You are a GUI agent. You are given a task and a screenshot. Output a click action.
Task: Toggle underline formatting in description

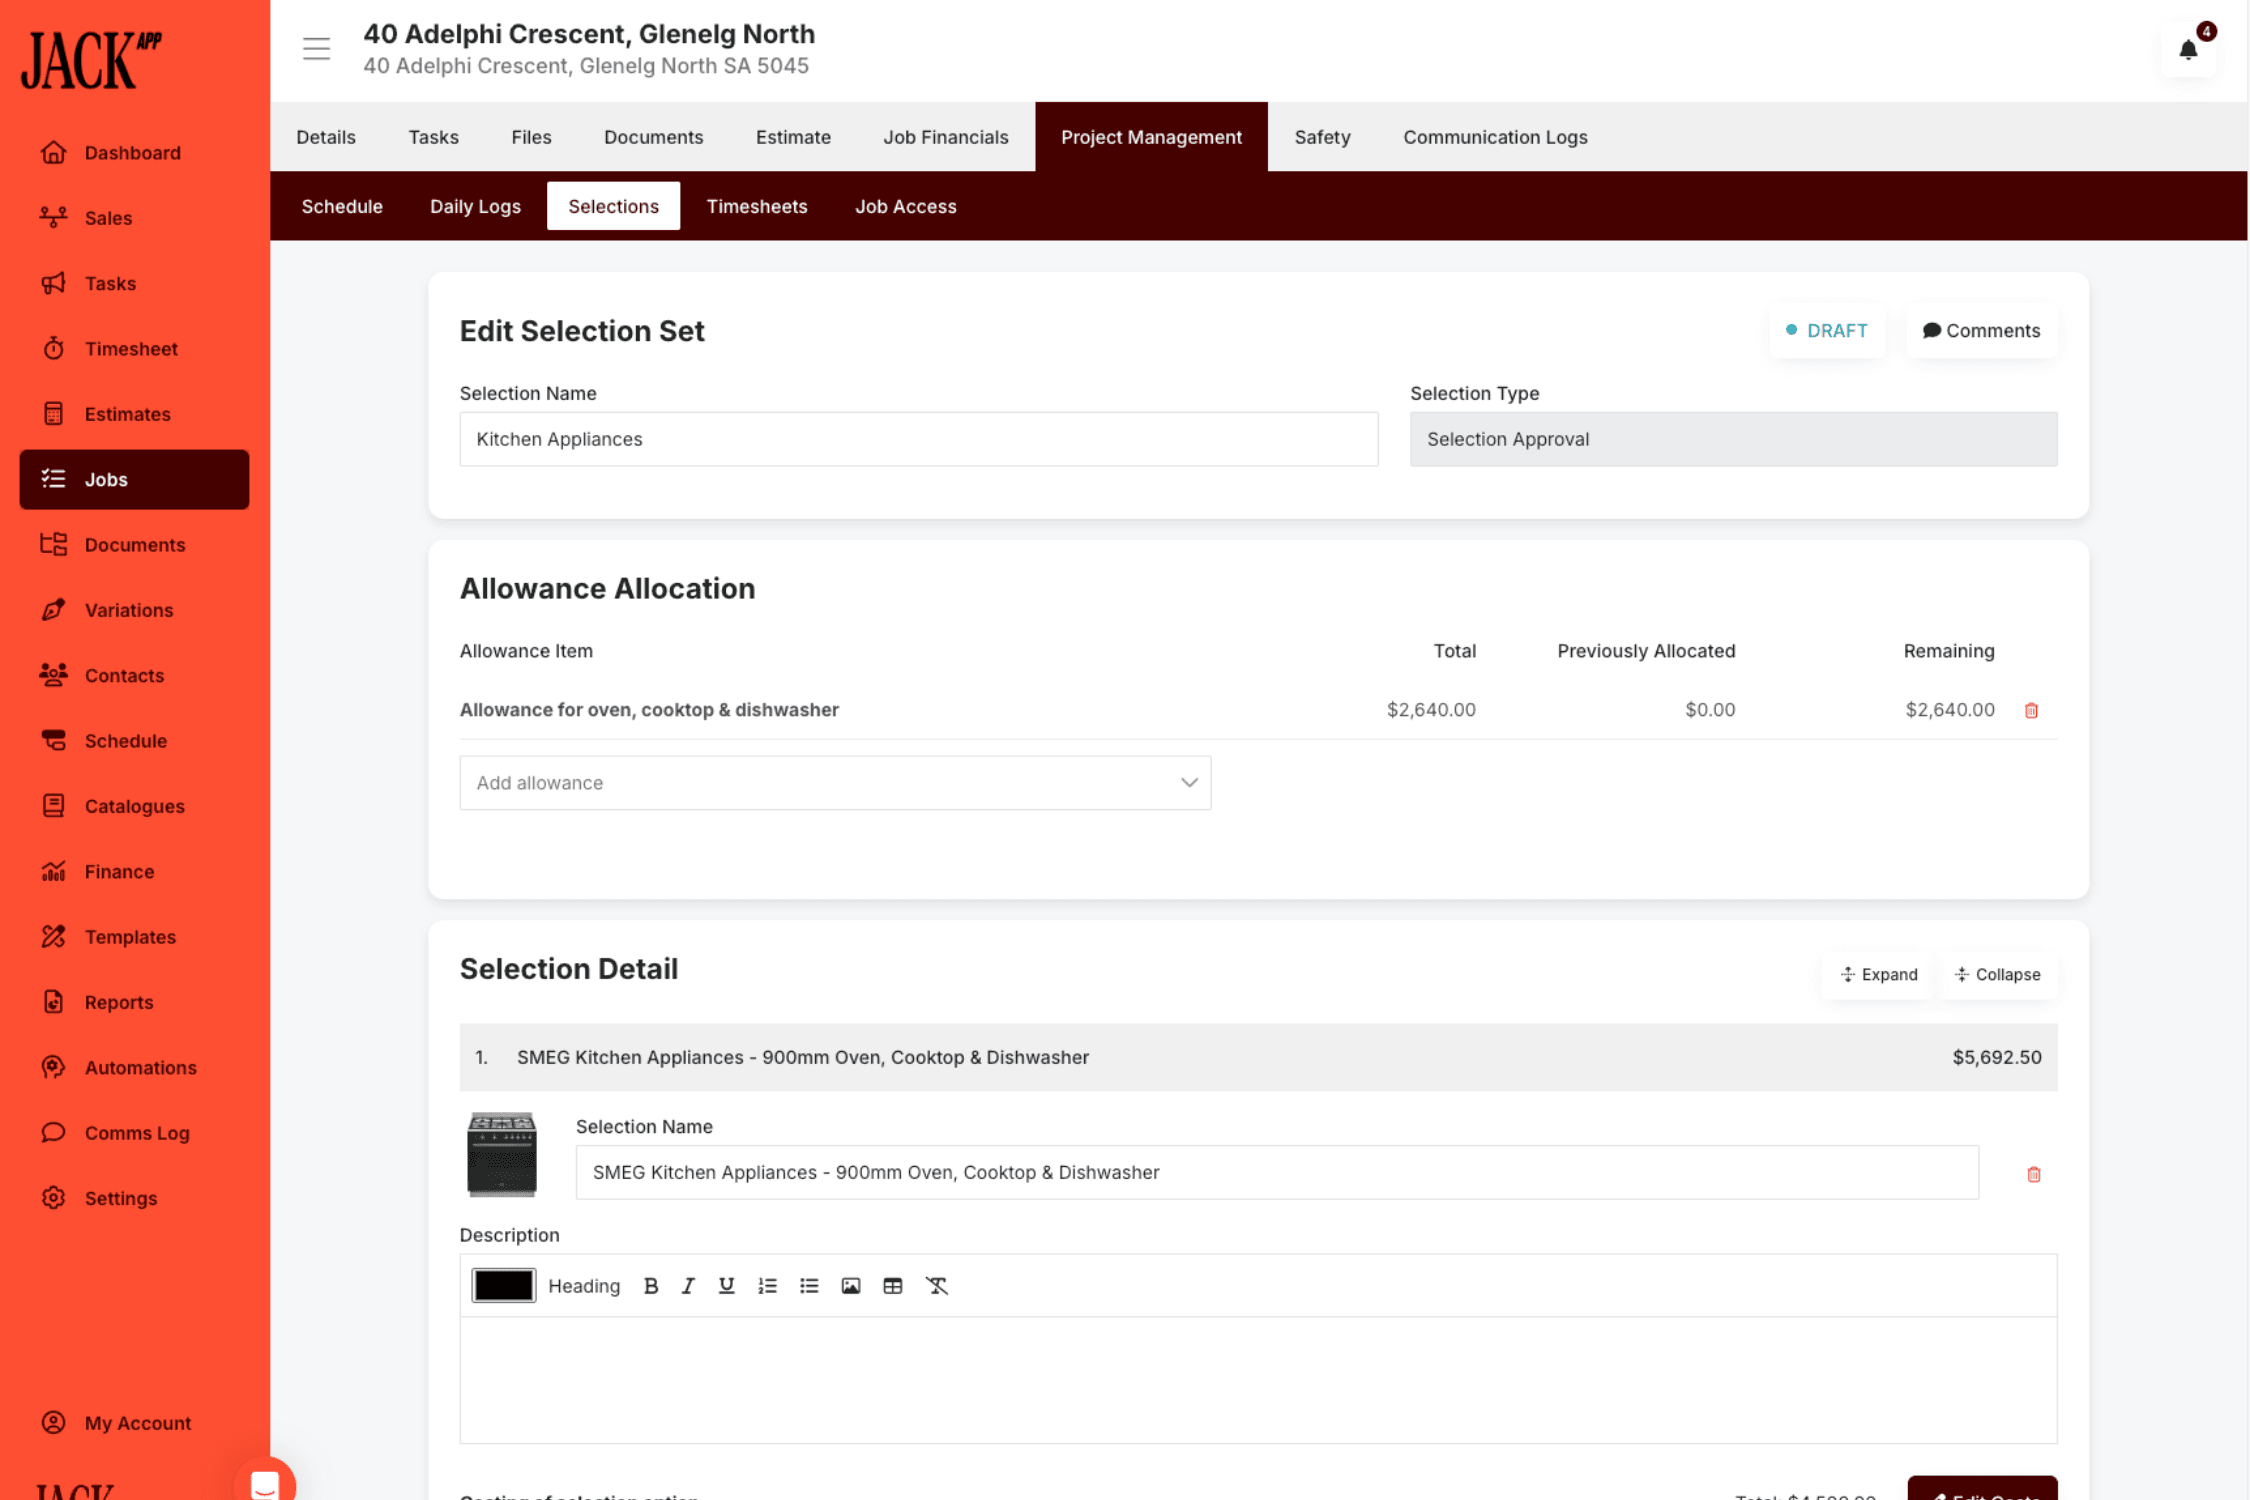point(726,1286)
